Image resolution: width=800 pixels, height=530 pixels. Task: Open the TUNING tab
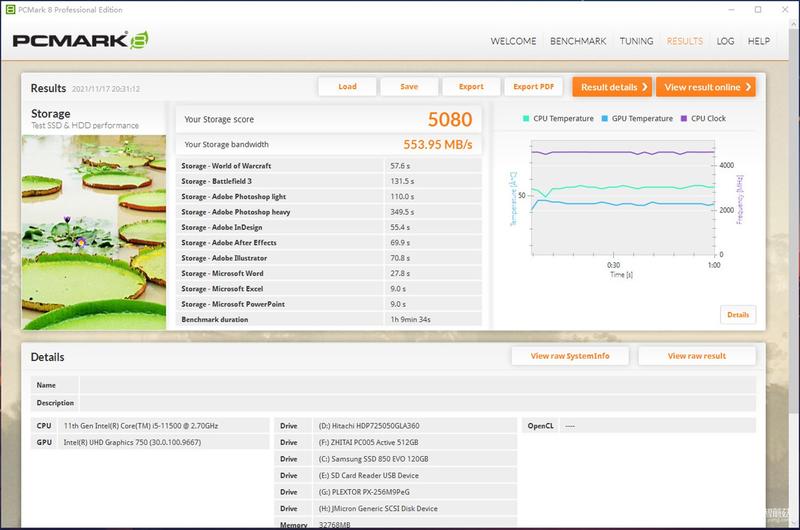636,41
